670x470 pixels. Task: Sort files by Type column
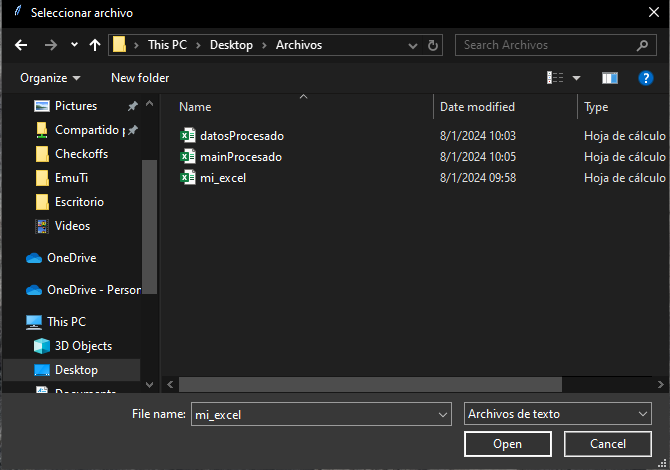pyautogui.click(x=596, y=107)
